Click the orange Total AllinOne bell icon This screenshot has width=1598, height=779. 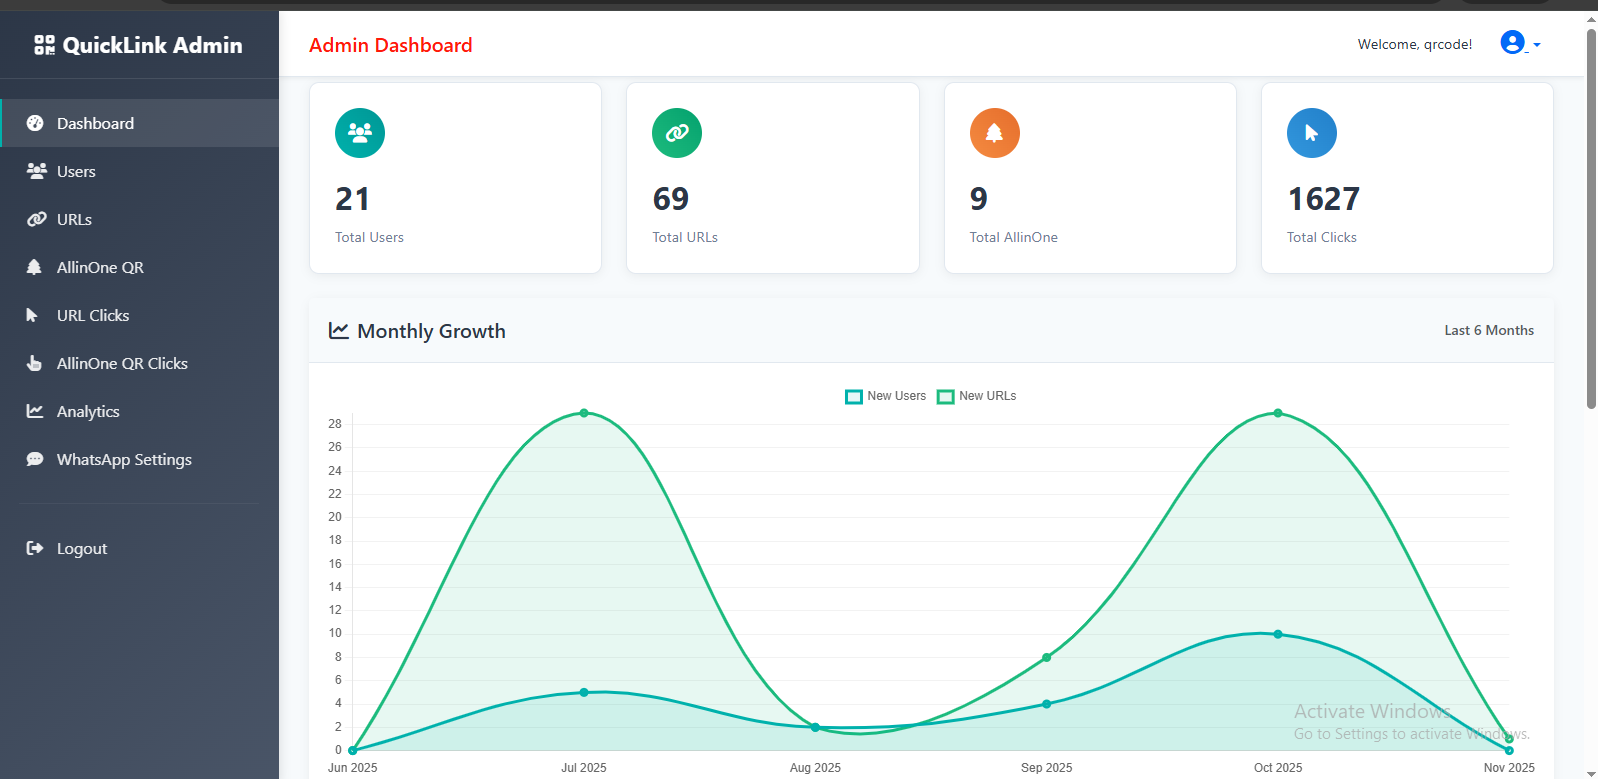click(994, 133)
